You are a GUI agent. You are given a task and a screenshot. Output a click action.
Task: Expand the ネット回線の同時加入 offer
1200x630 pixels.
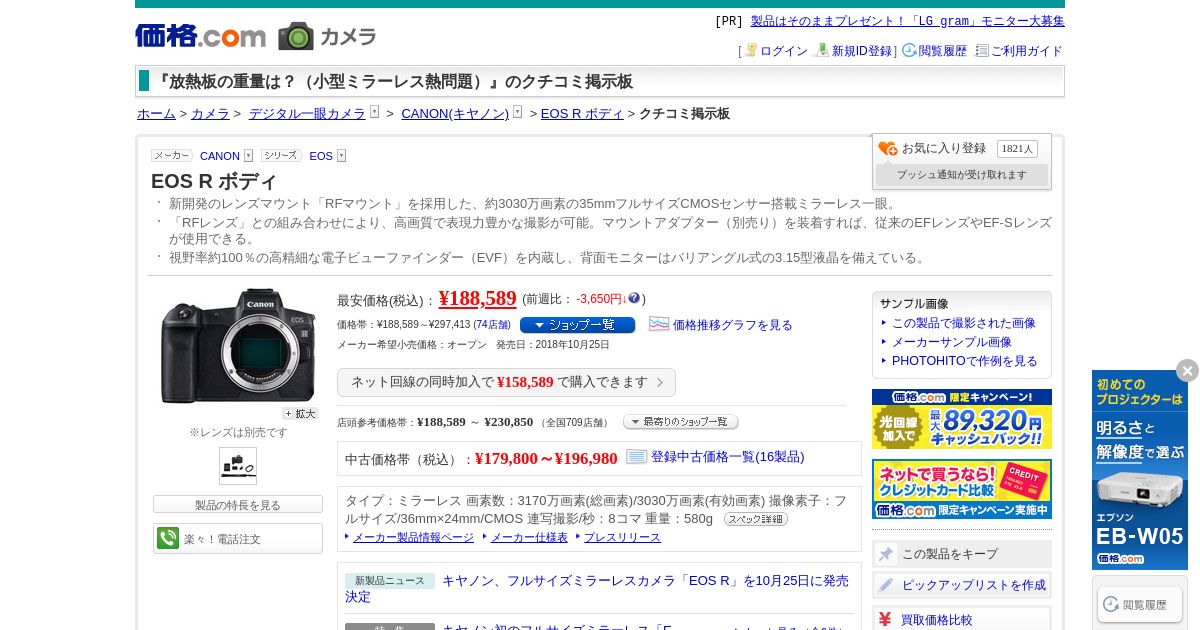pyautogui.click(x=506, y=382)
